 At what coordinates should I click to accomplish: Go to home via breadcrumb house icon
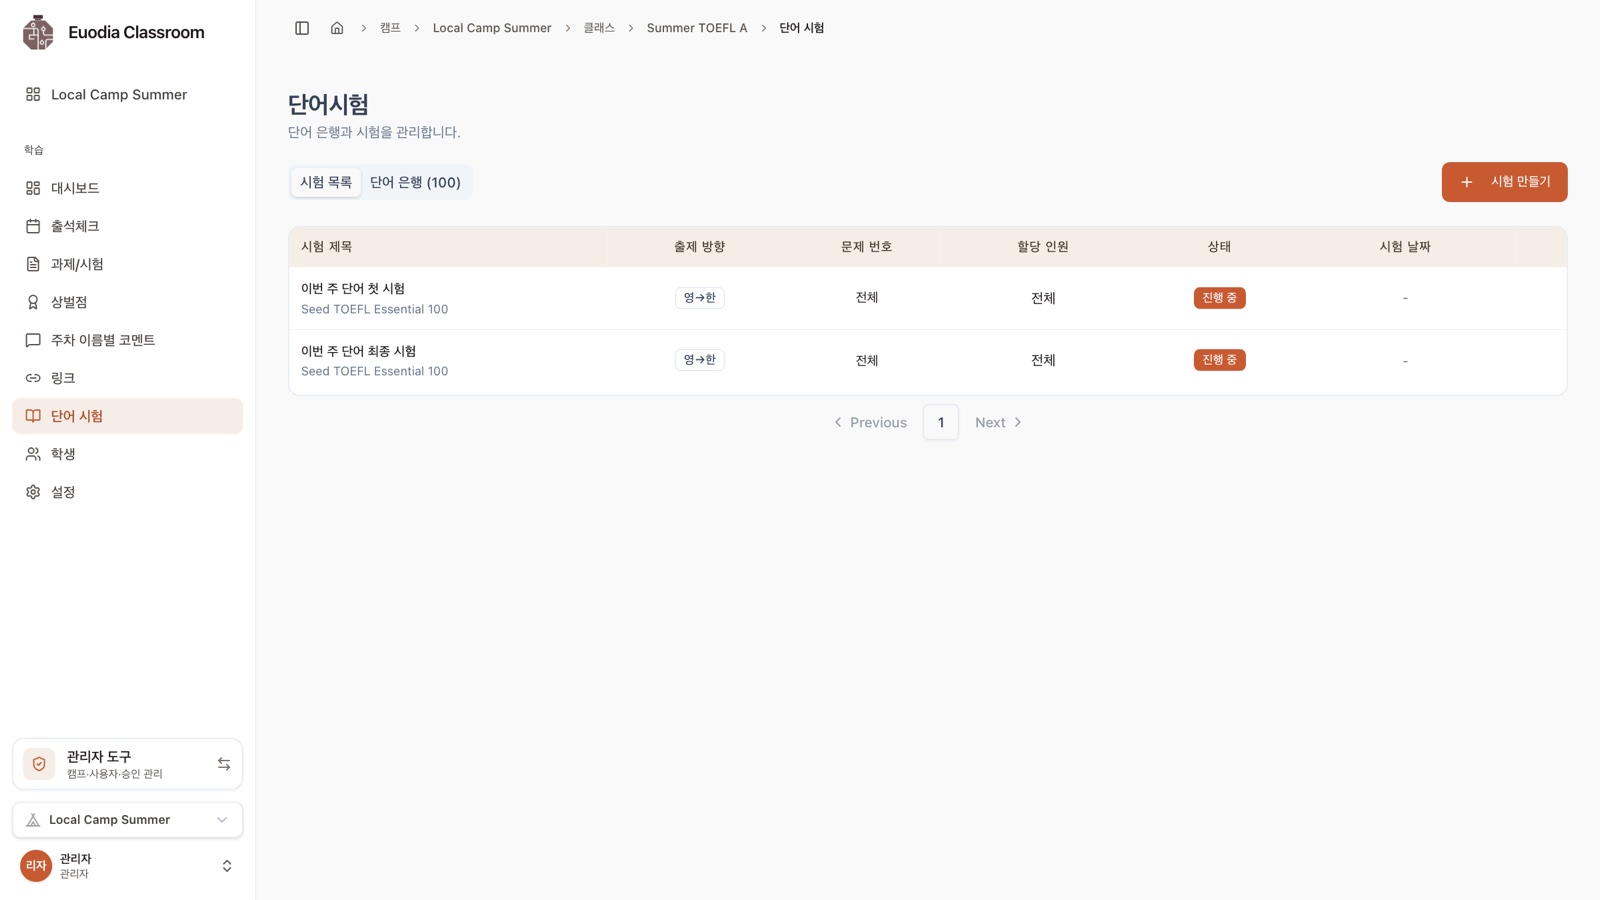[x=337, y=28]
